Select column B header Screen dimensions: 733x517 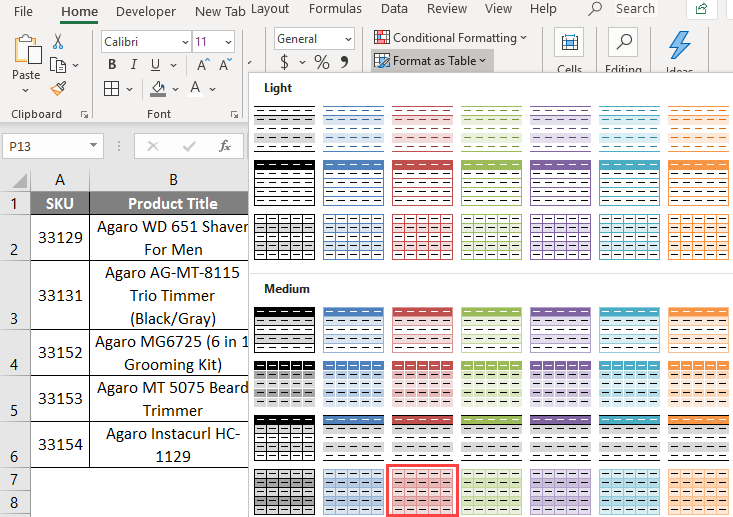[173, 180]
